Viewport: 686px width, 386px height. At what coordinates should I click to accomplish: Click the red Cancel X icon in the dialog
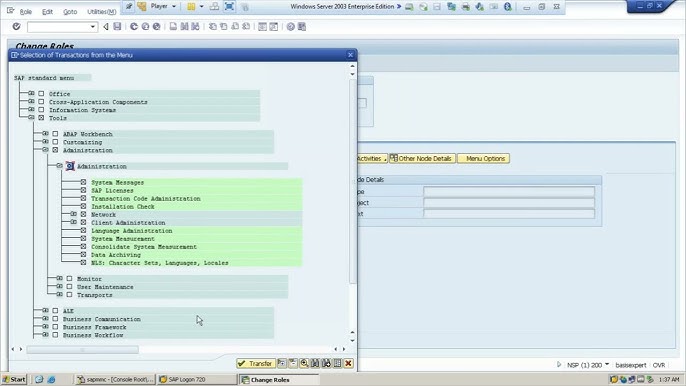tap(349, 363)
